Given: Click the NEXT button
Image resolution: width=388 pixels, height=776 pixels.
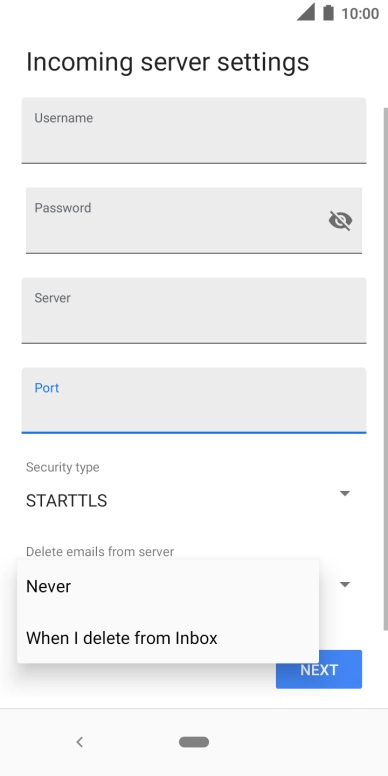Looking at the screenshot, I should pyautogui.click(x=319, y=670).
